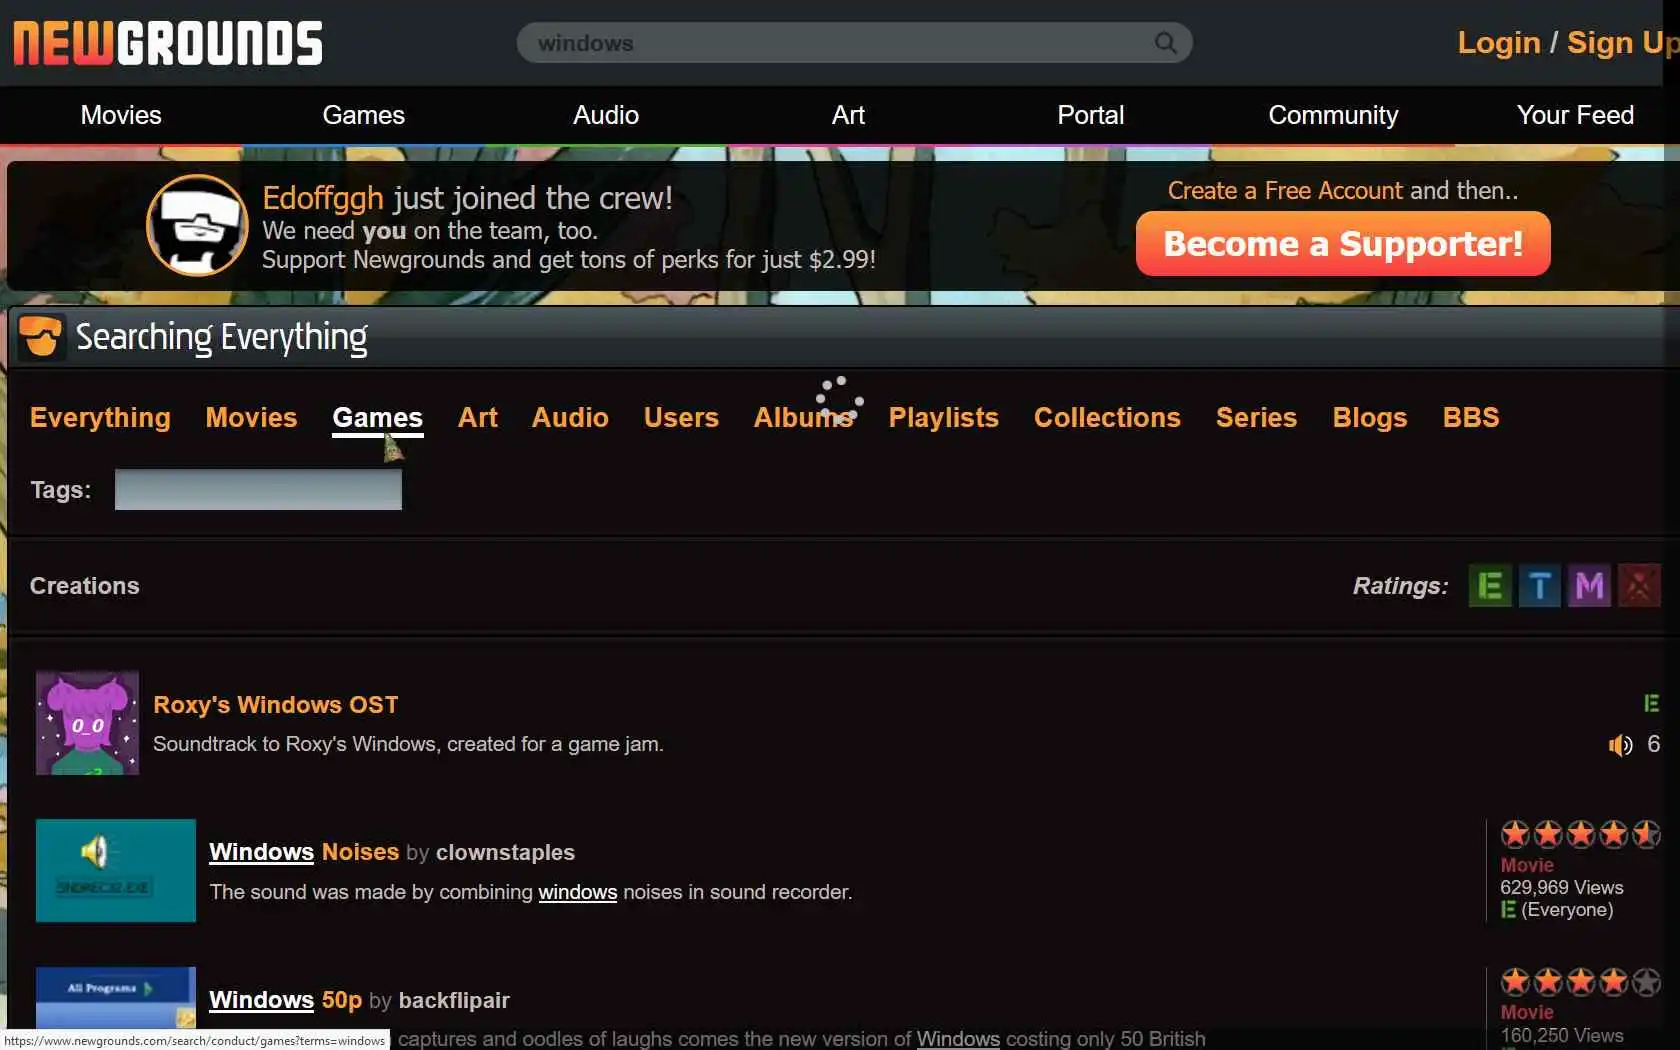The image size is (1680, 1050).
Task: Click Create a Free Account link
Action: click(1285, 190)
